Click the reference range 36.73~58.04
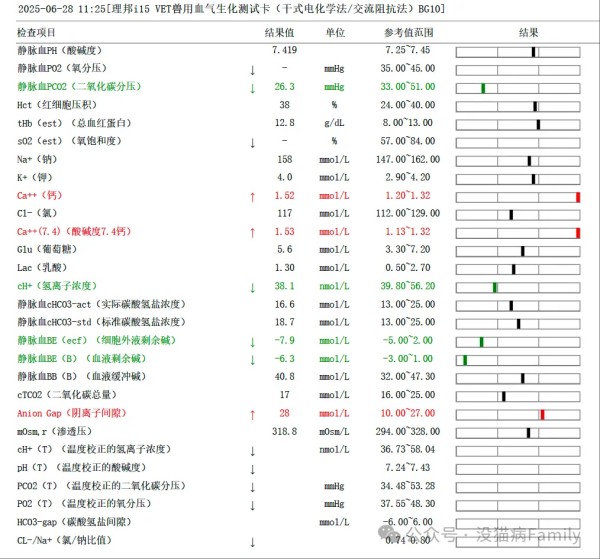The height and width of the screenshot is (559, 600). [x=408, y=449]
